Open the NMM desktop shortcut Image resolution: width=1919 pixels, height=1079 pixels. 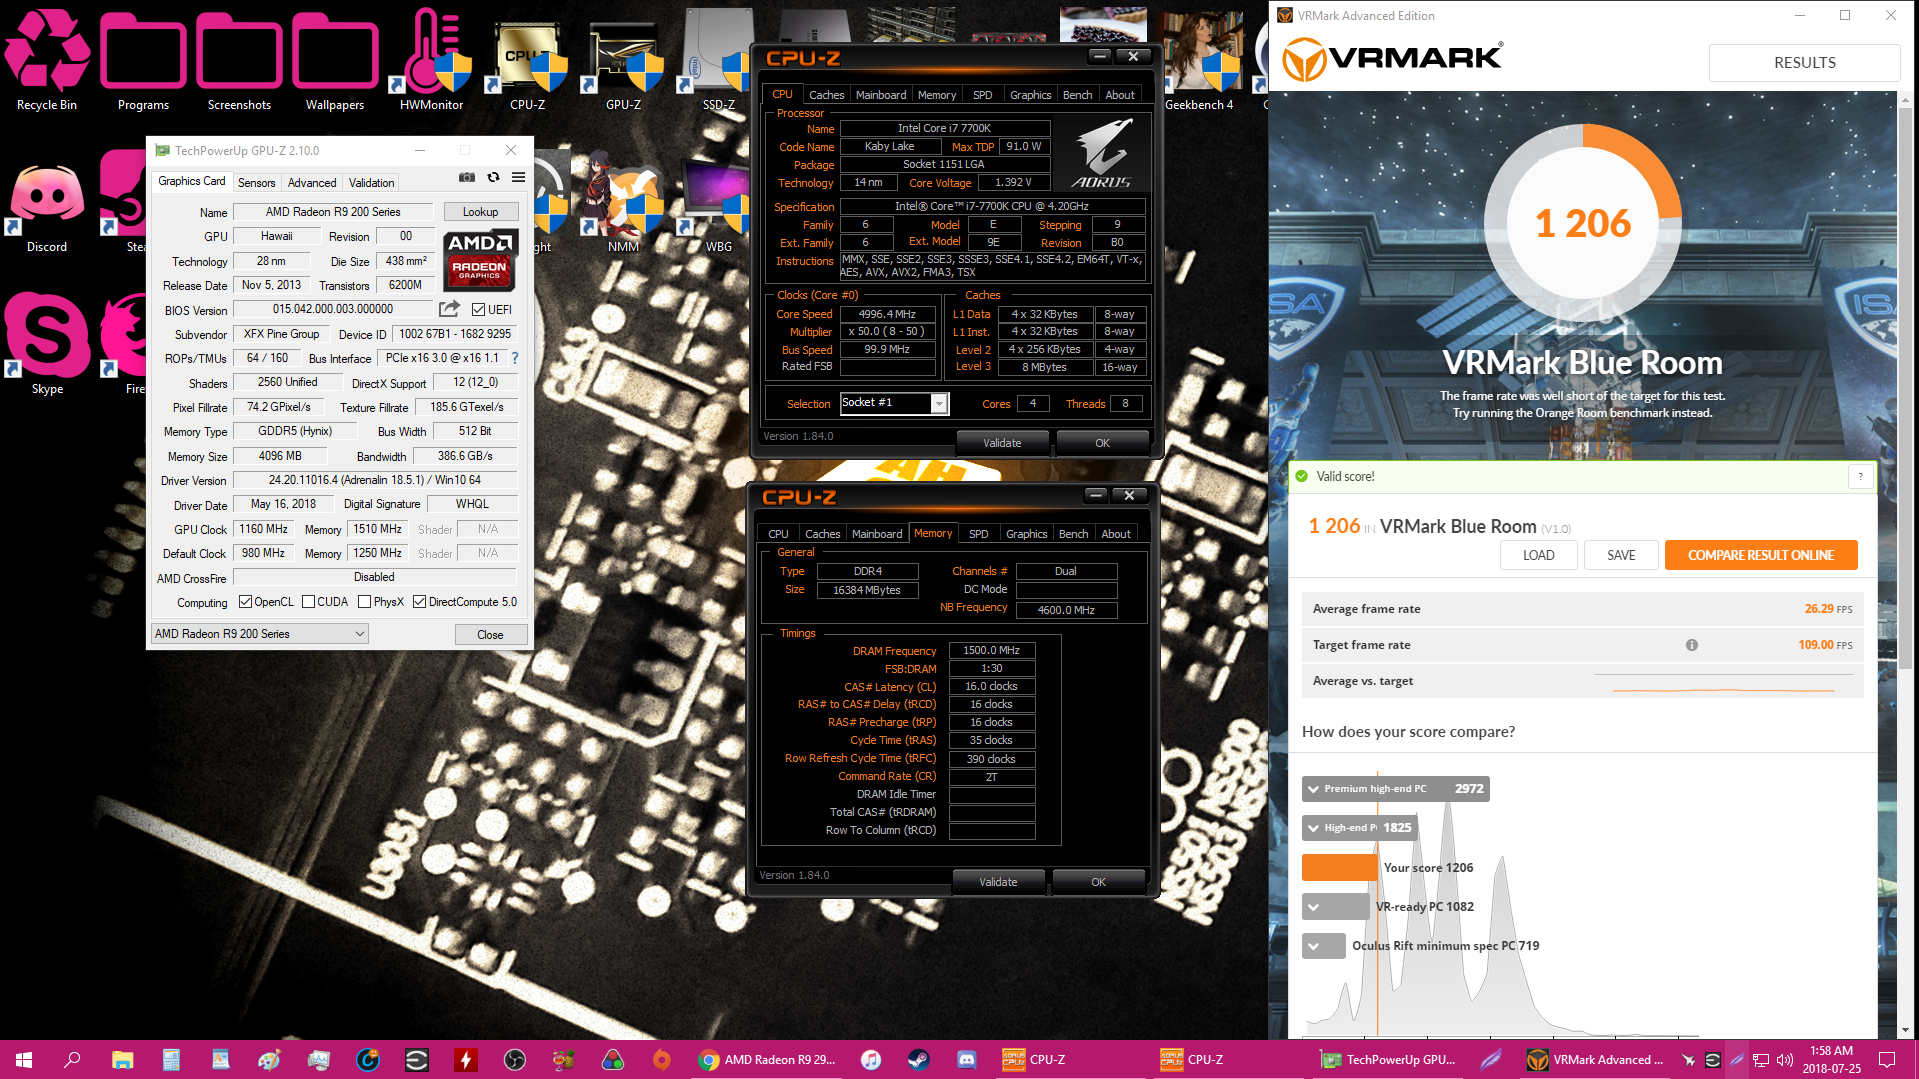(623, 205)
